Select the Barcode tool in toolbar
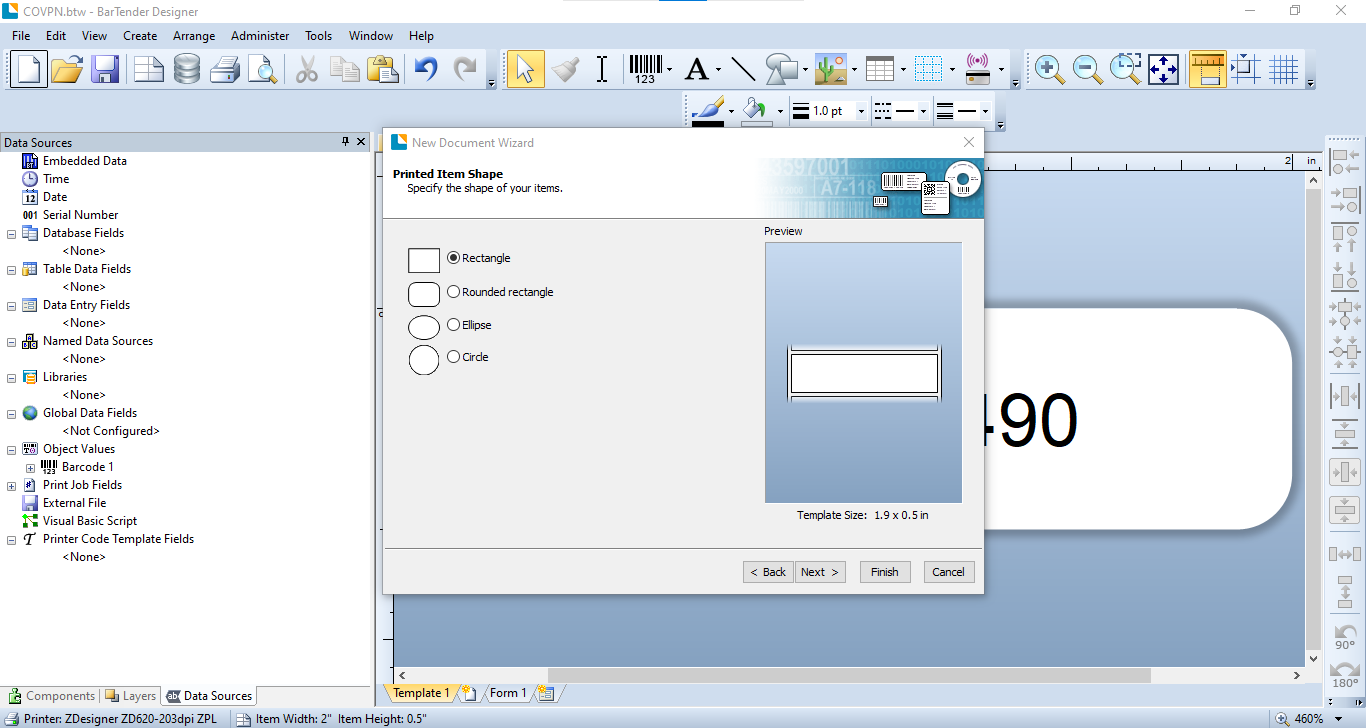The width and height of the screenshot is (1366, 728). (645, 69)
